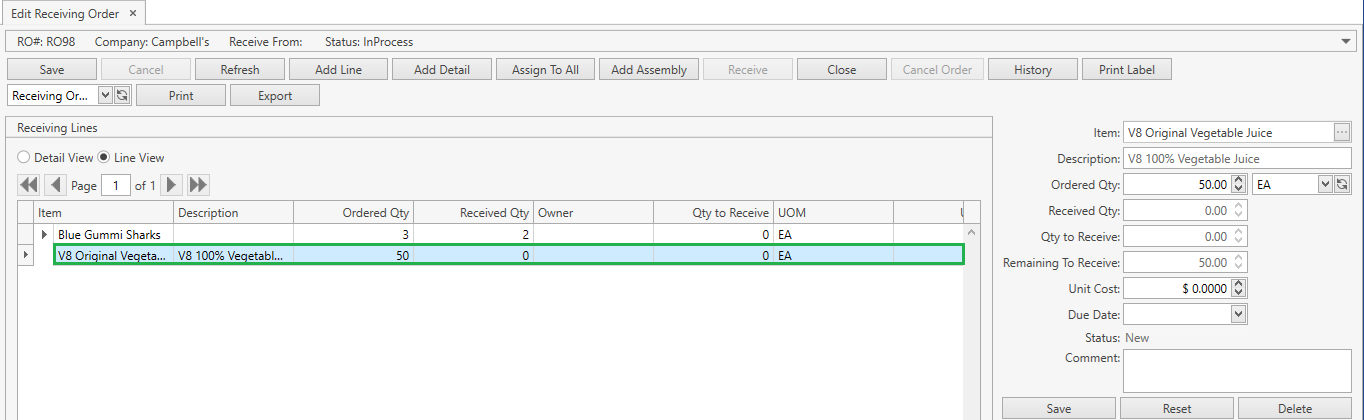
Task: Sort by Ordered Qty column header
Action: pyautogui.click(x=353, y=213)
